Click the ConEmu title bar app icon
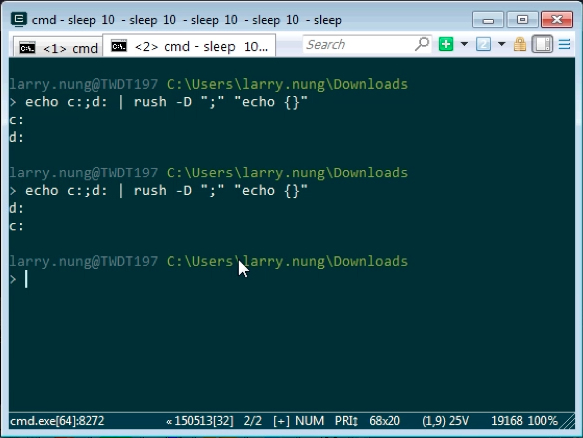583x438 pixels. pos(19,19)
